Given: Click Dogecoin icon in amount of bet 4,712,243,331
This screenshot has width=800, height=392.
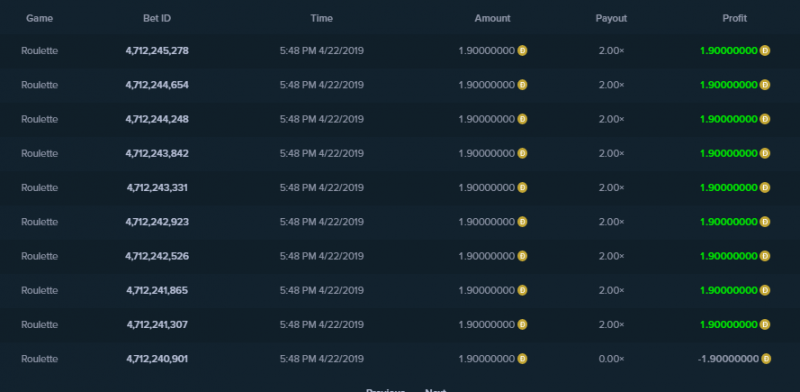Looking at the screenshot, I should [522, 187].
